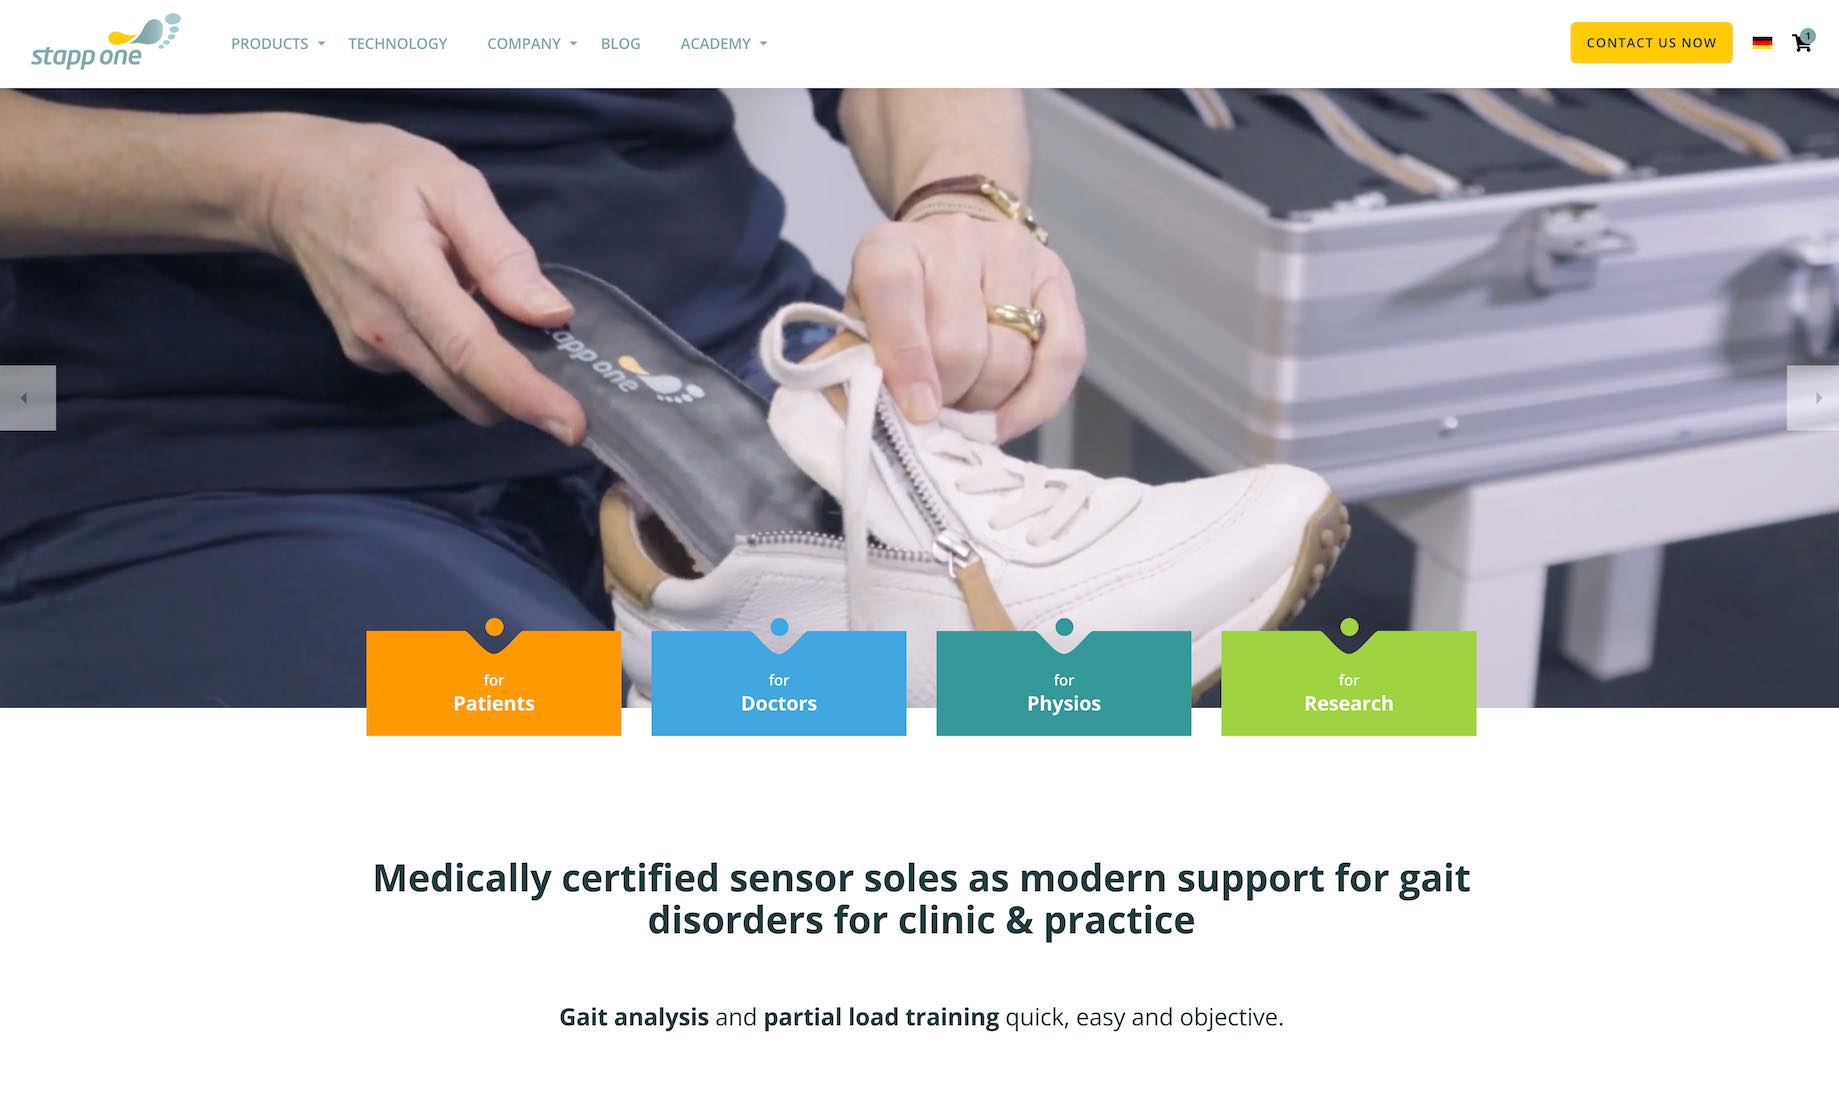
Task: Select the for Patients tile
Action: [x=494, y=684]
